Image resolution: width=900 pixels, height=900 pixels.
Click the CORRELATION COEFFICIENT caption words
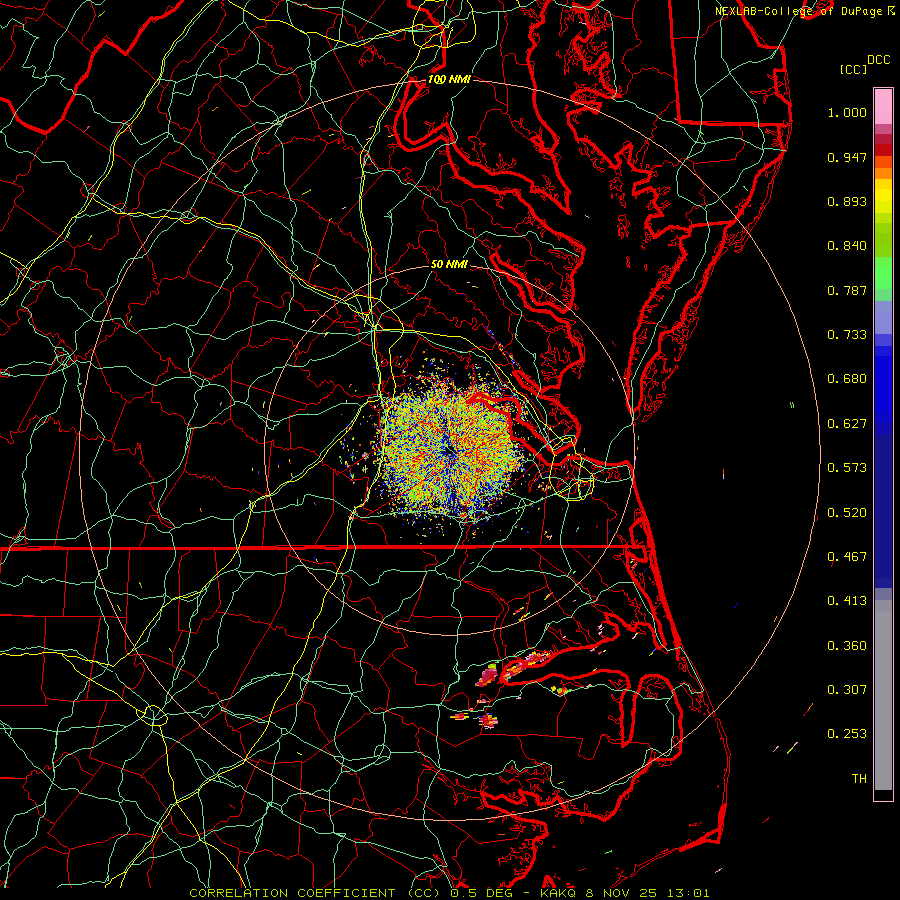pyautogui.click(x=292, y=893)
